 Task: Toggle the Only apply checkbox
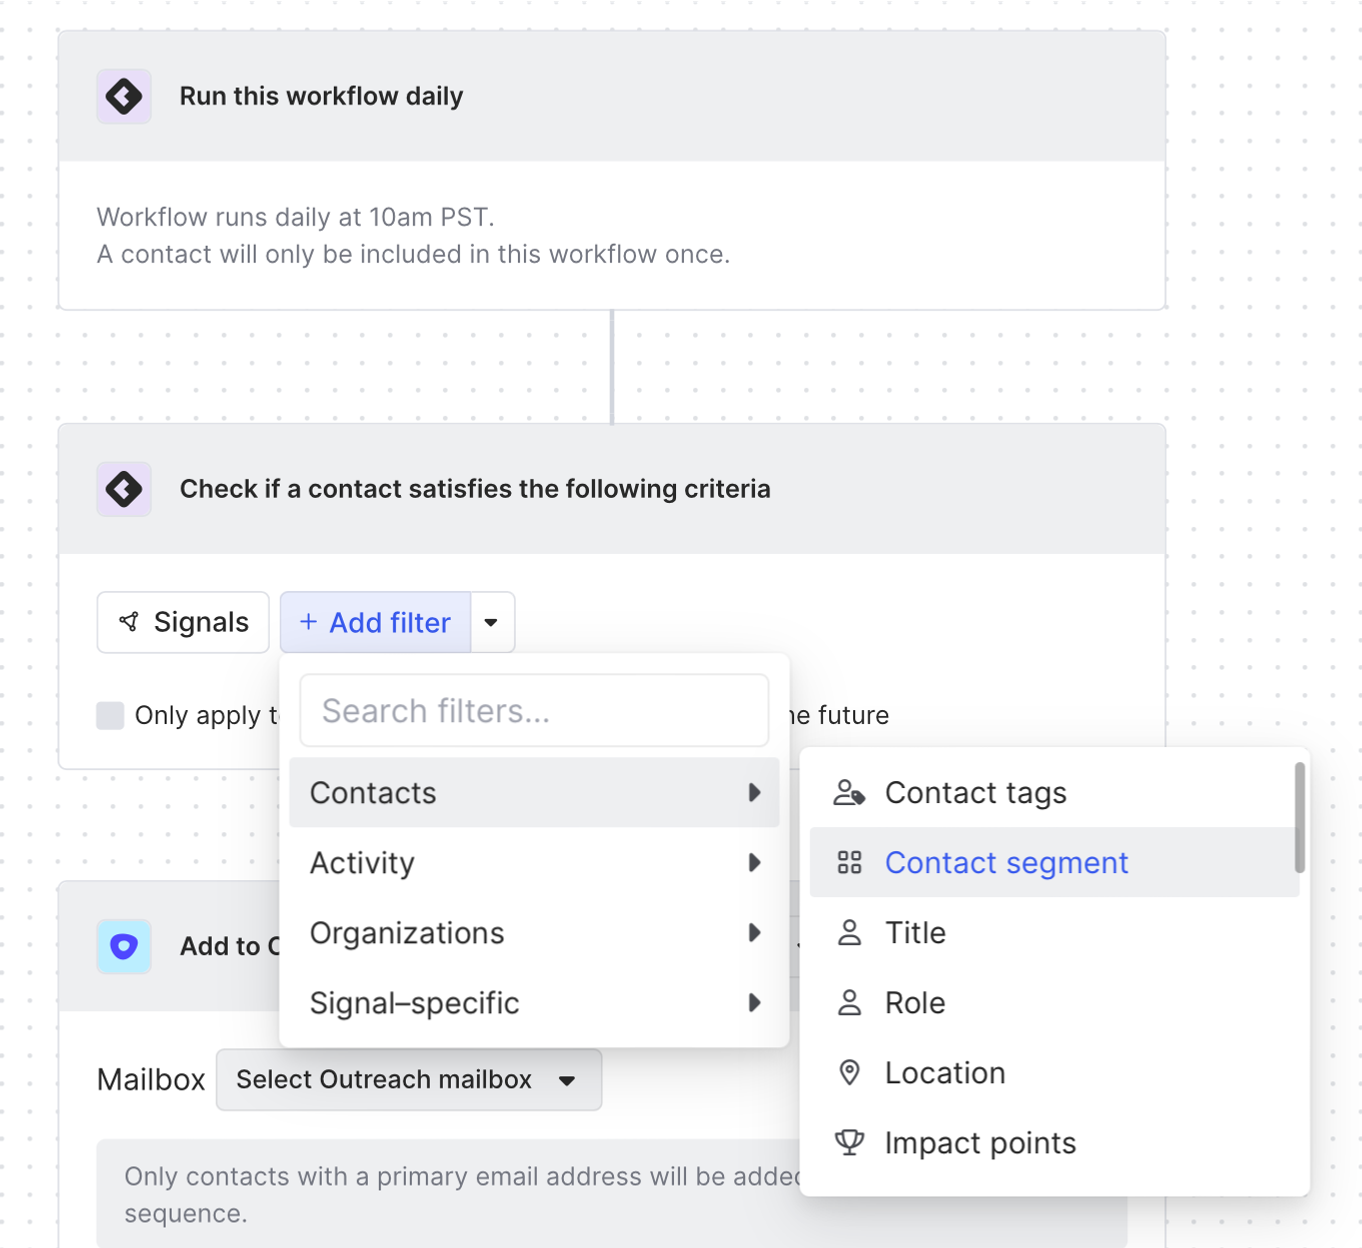[110, 715]
